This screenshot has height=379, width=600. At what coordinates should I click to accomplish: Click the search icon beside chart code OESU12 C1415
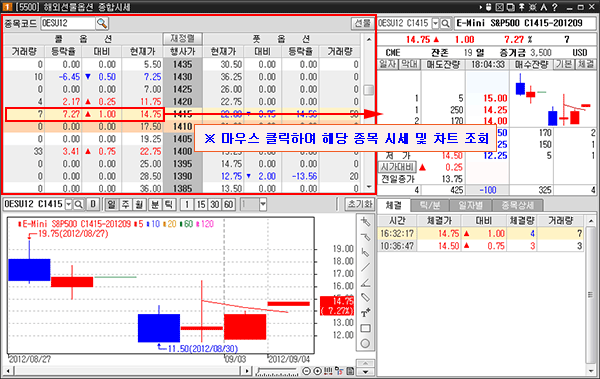[78, 204]
